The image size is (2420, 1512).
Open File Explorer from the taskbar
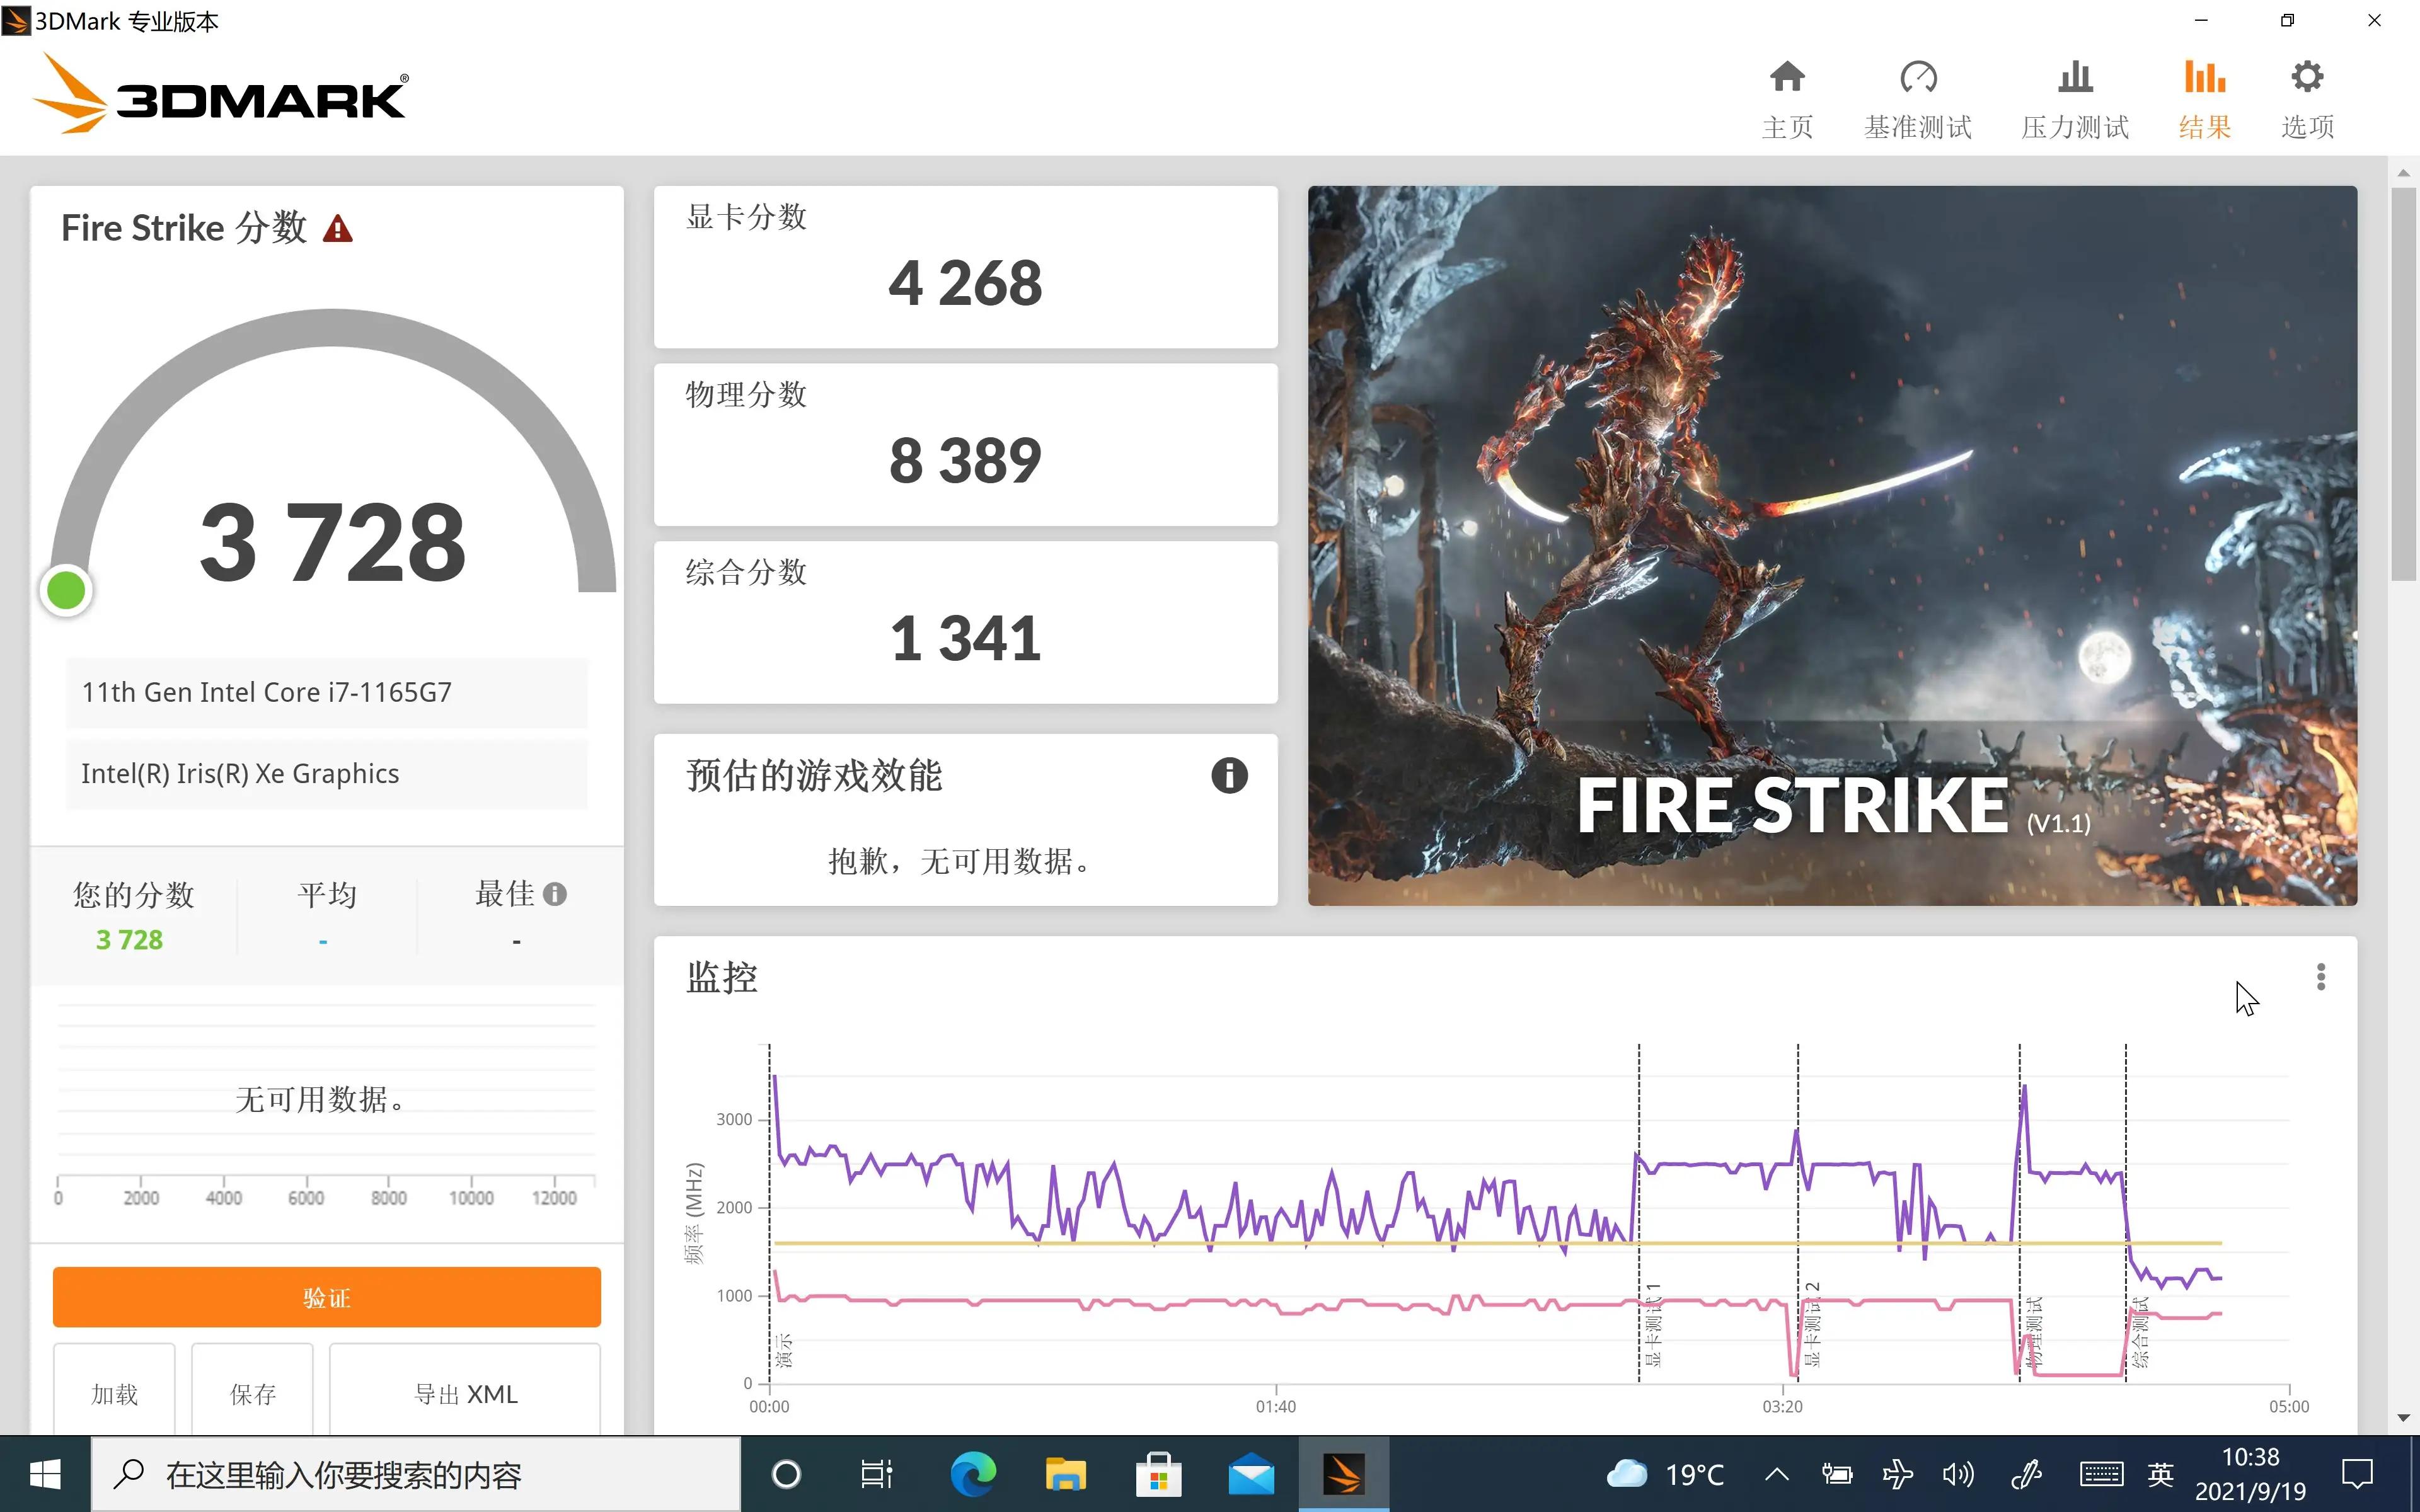coord(1066,1474)
